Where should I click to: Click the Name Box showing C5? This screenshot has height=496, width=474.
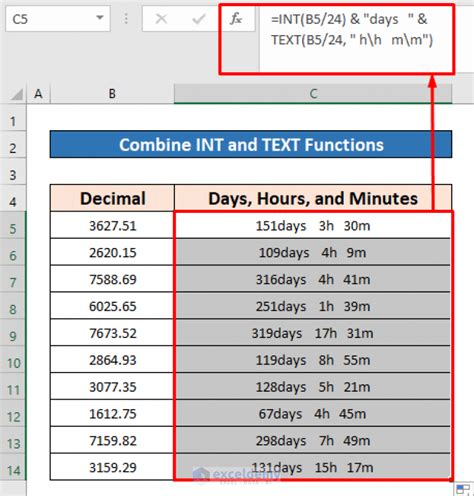58,19
